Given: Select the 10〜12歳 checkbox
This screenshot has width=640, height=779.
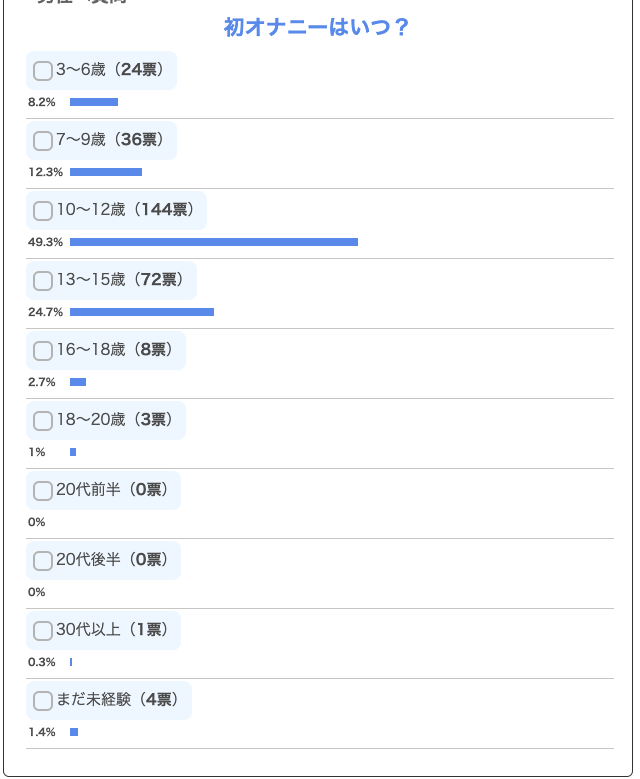Looking at the screenshot, I should [x=43, y=211].
